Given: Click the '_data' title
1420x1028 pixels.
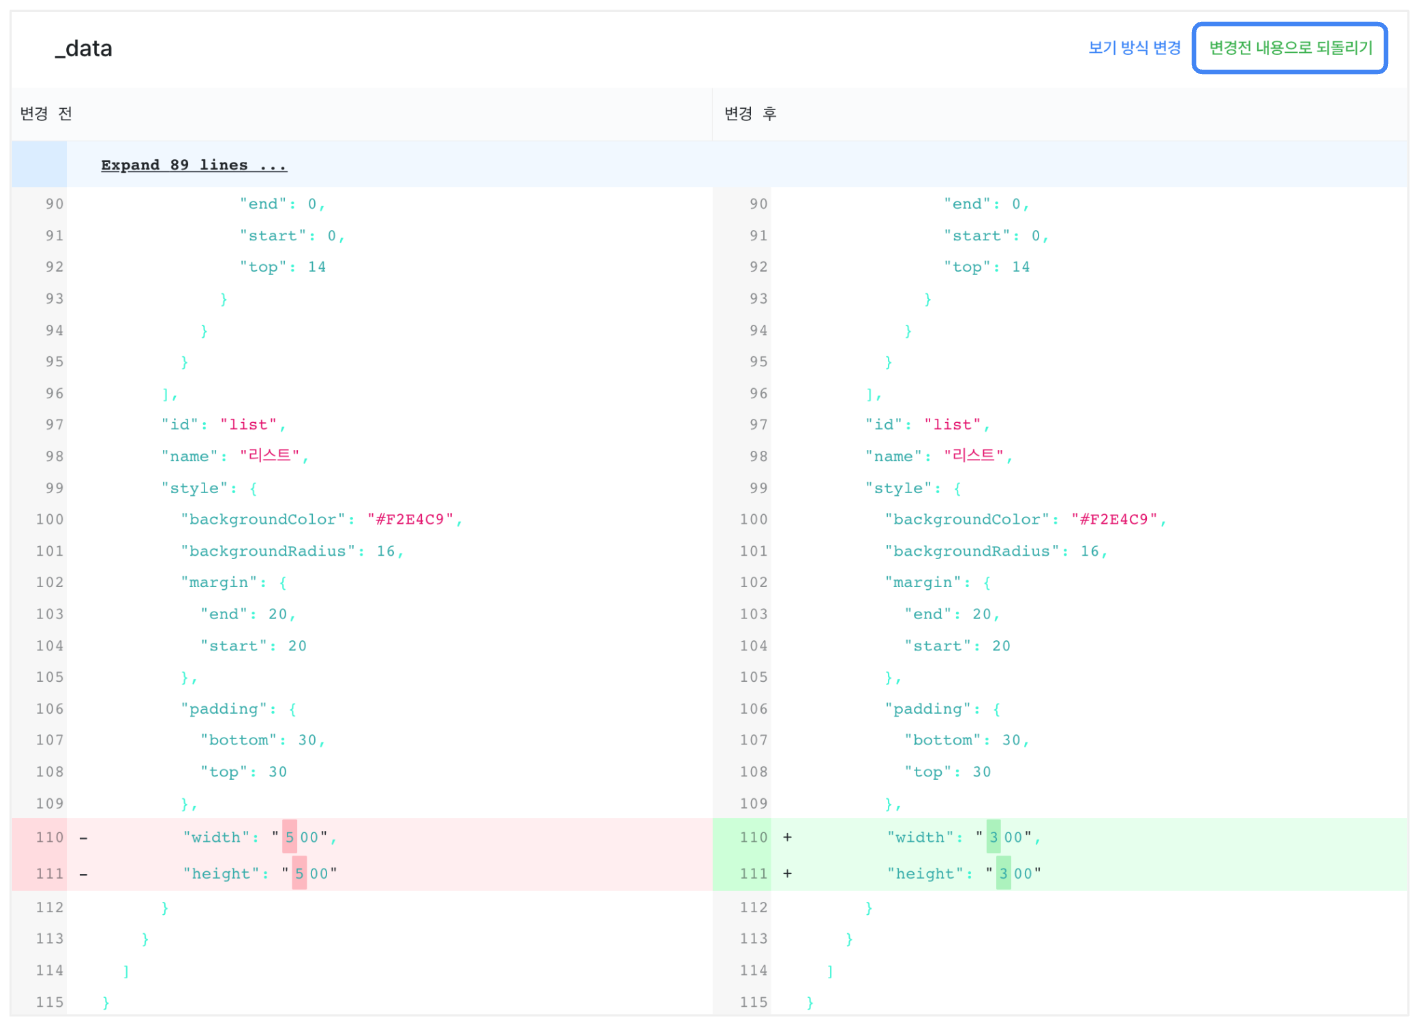Looking at the screenshot, I should (x=83, y=48).
